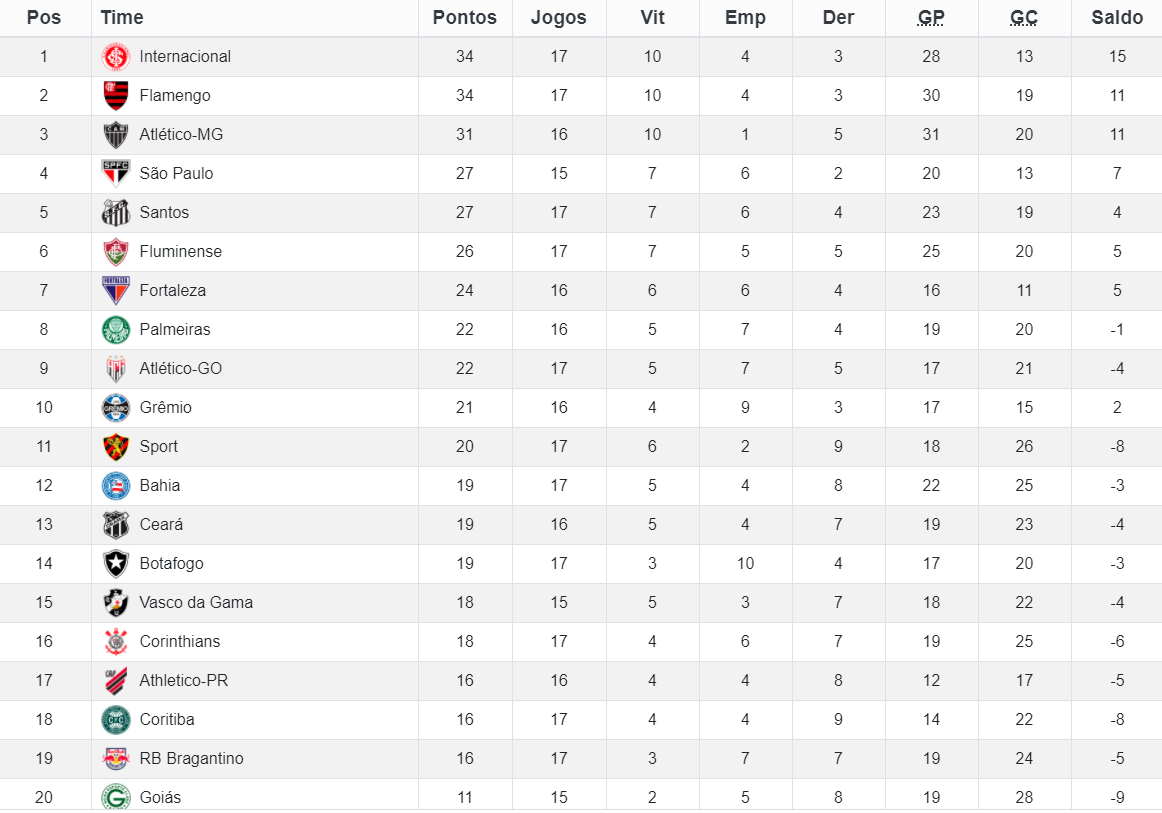The width and height of the screenshot is (1162, 813).
Task: Open the Palmeiras green badge
Action: point(116,330)
